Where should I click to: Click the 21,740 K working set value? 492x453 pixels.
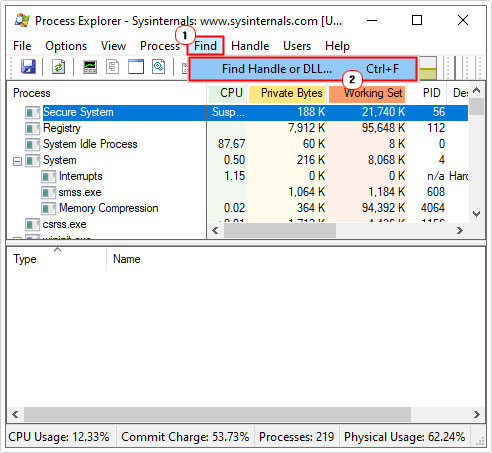coord(384,112)
